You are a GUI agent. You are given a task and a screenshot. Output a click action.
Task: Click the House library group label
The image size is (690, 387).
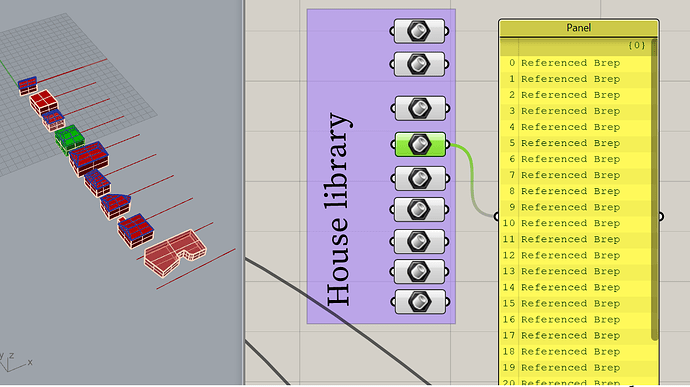point(338,210)
